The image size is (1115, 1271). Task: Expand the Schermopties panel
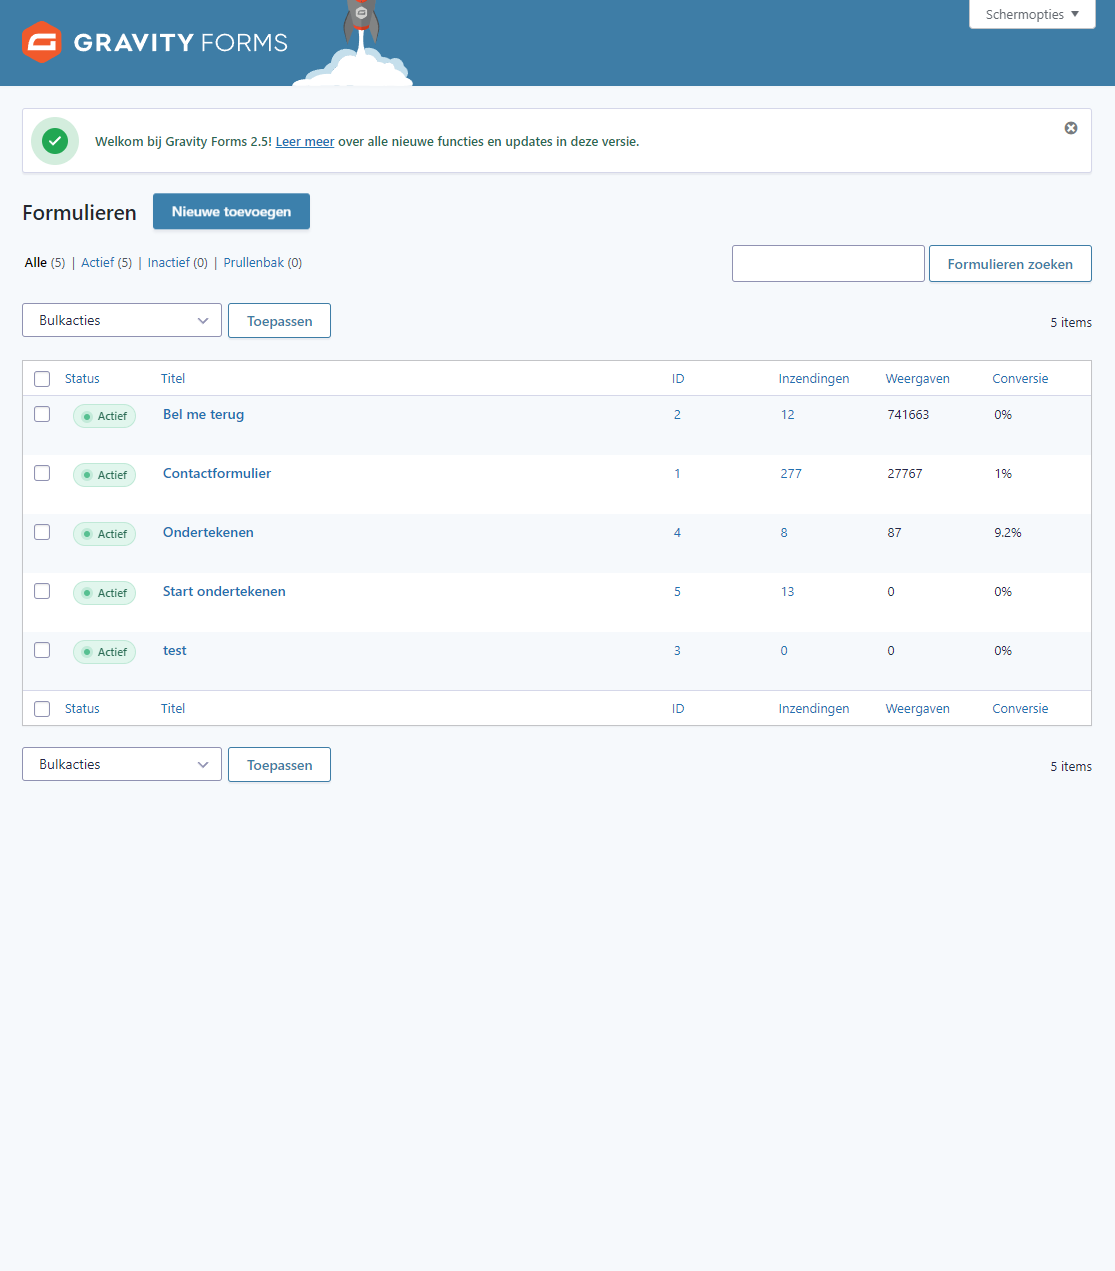(x=1031, y=14)
